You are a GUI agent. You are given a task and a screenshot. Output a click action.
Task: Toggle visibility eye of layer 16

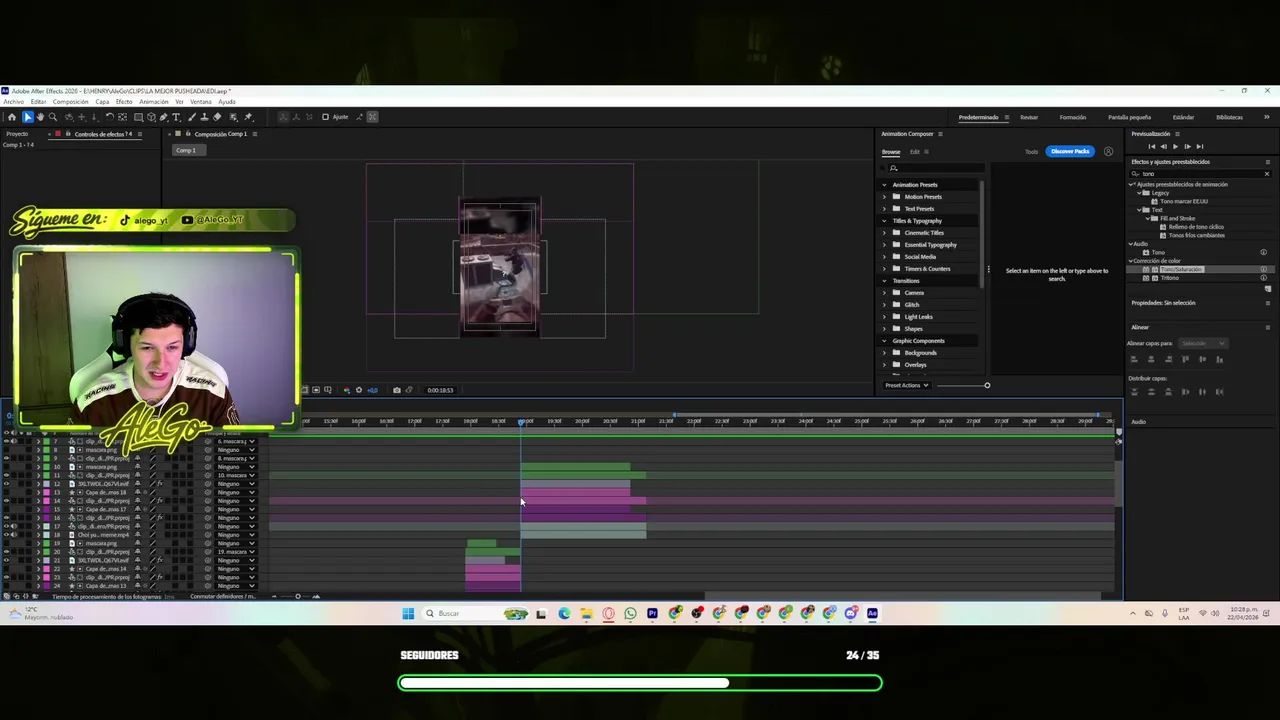pos(7,518)
